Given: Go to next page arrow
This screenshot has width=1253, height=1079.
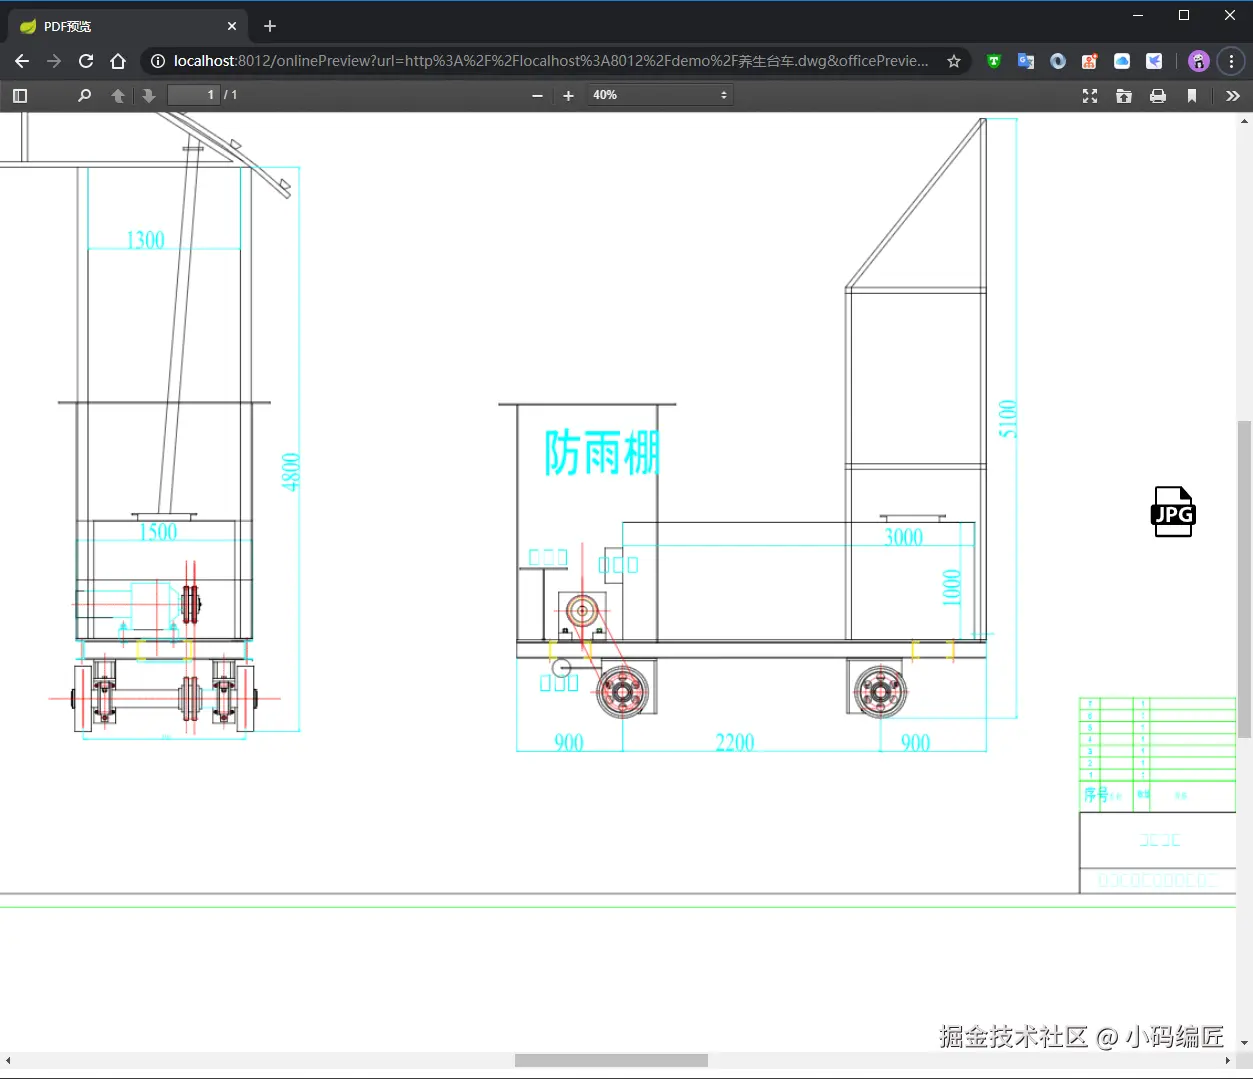Looking at the screenshot, I should pyautogui.click(x=149, y=95).
